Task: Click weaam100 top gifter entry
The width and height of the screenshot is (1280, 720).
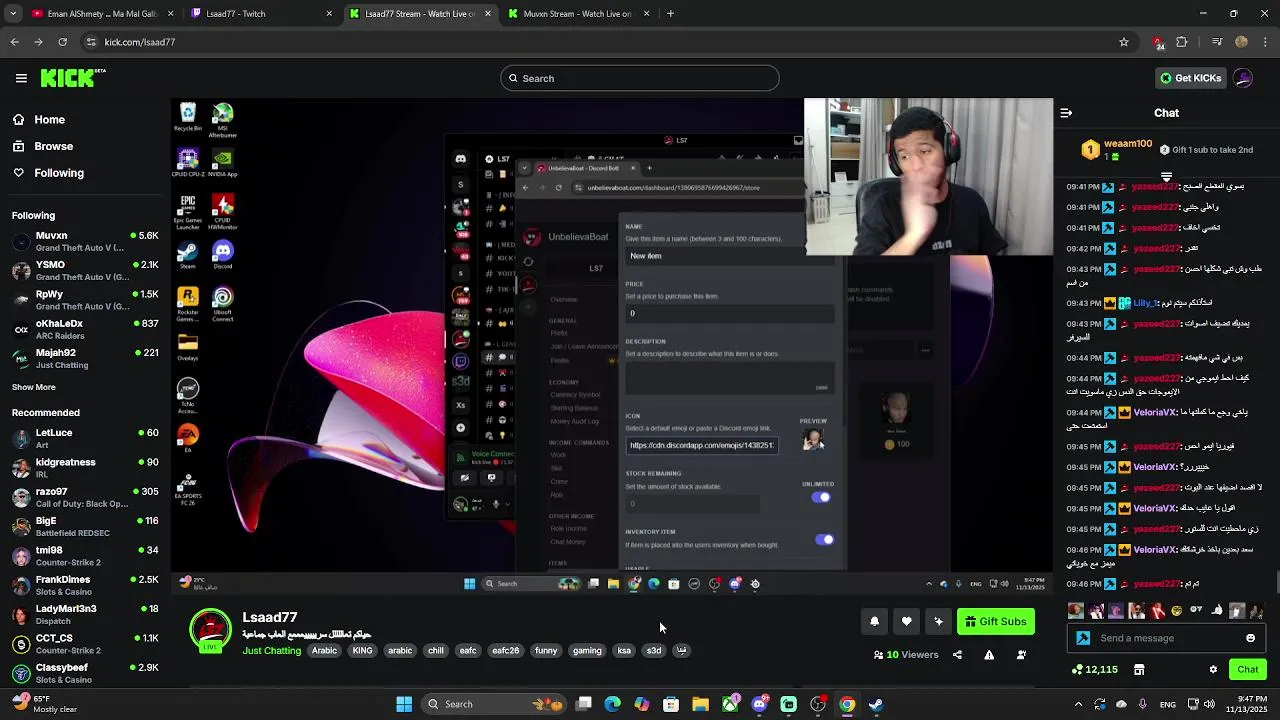Action: click(x=1118, y=149)
